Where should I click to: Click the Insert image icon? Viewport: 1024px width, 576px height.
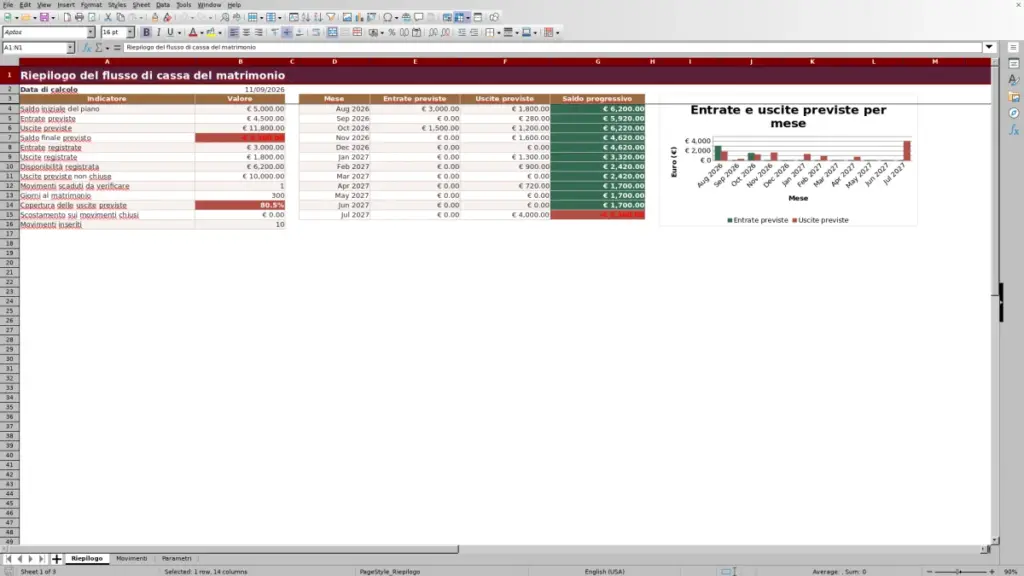pyautogui.click(x=347, y=18)
